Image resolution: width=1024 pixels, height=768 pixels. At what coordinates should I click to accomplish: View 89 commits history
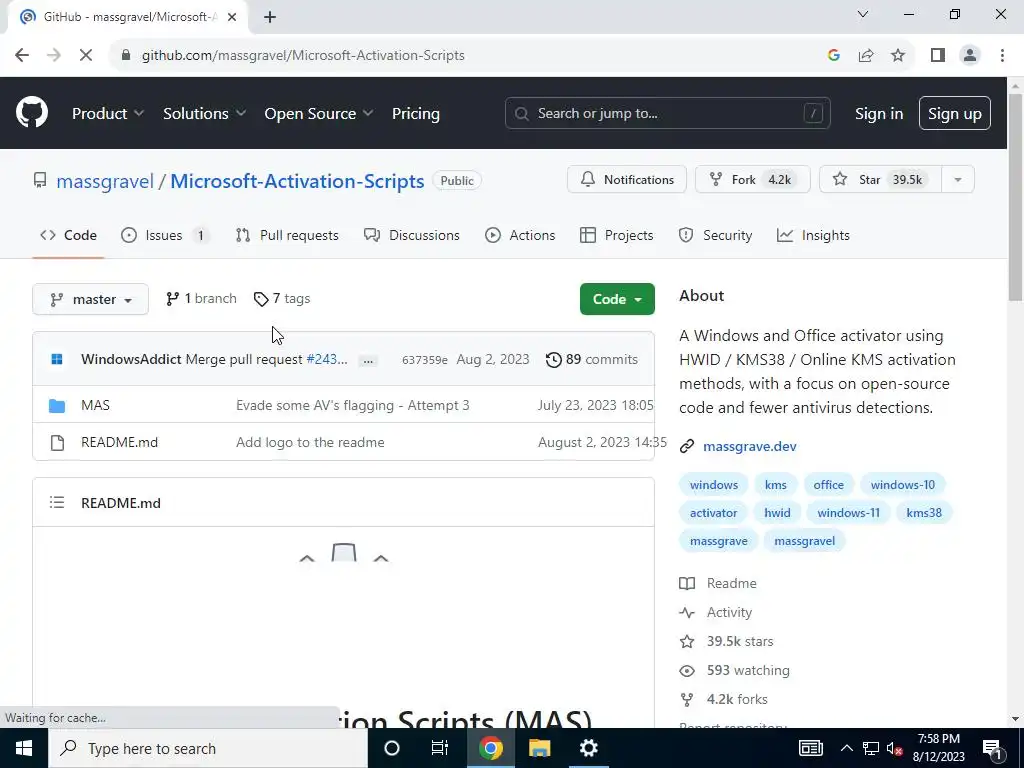pos(592,359)
